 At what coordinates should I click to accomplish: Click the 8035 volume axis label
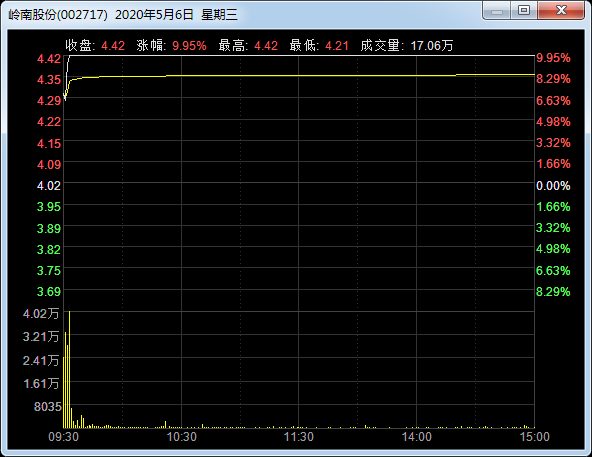48,407
